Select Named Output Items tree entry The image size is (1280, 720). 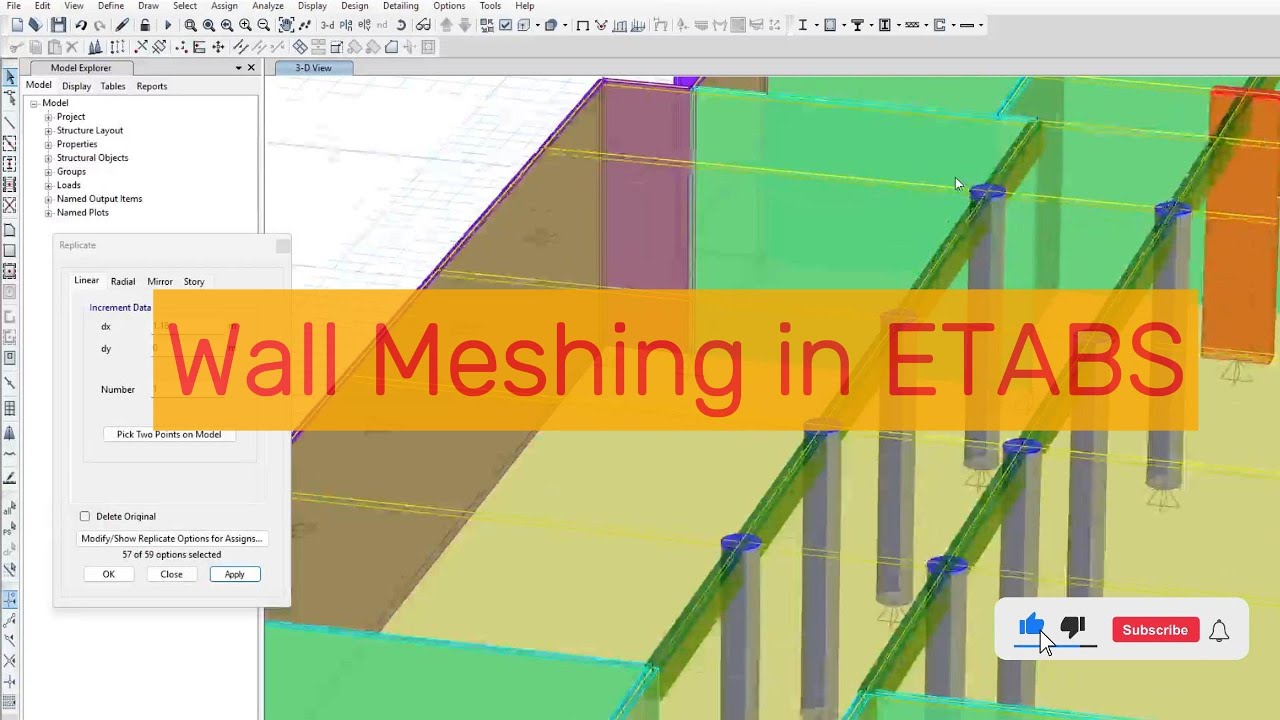[99, 199]
